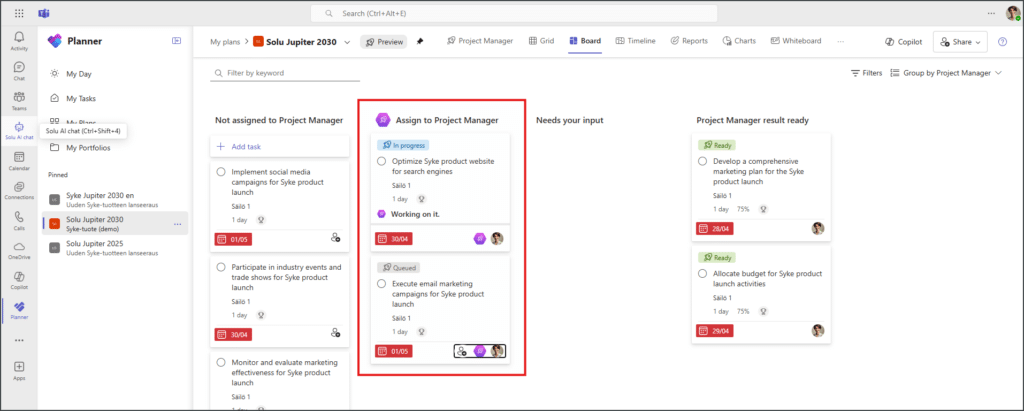Open user profile avatar top right
Screen dimensions: 1024x411
pyautogui.click(x=1012, y=13)
